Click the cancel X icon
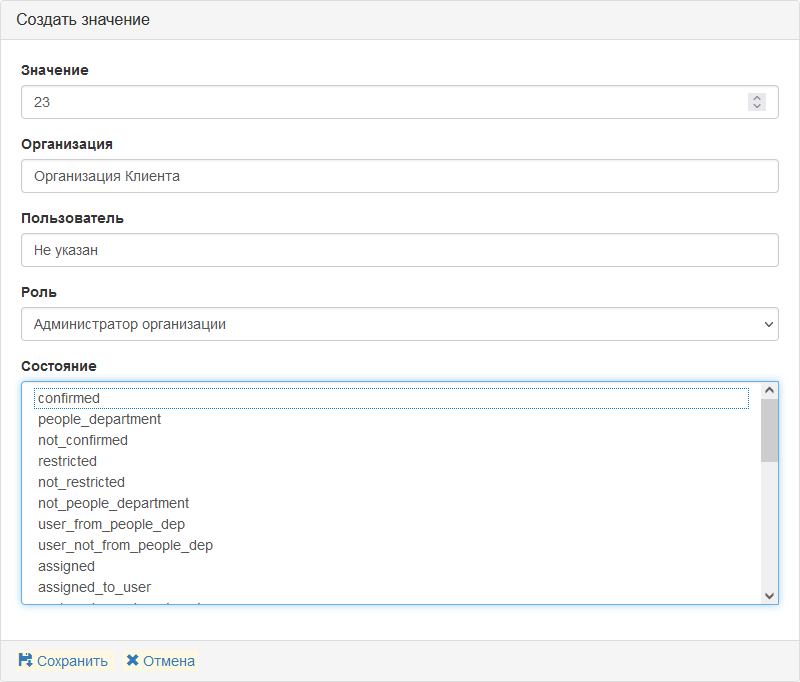Viewport: 800px width, 682px height. [132, 660]
